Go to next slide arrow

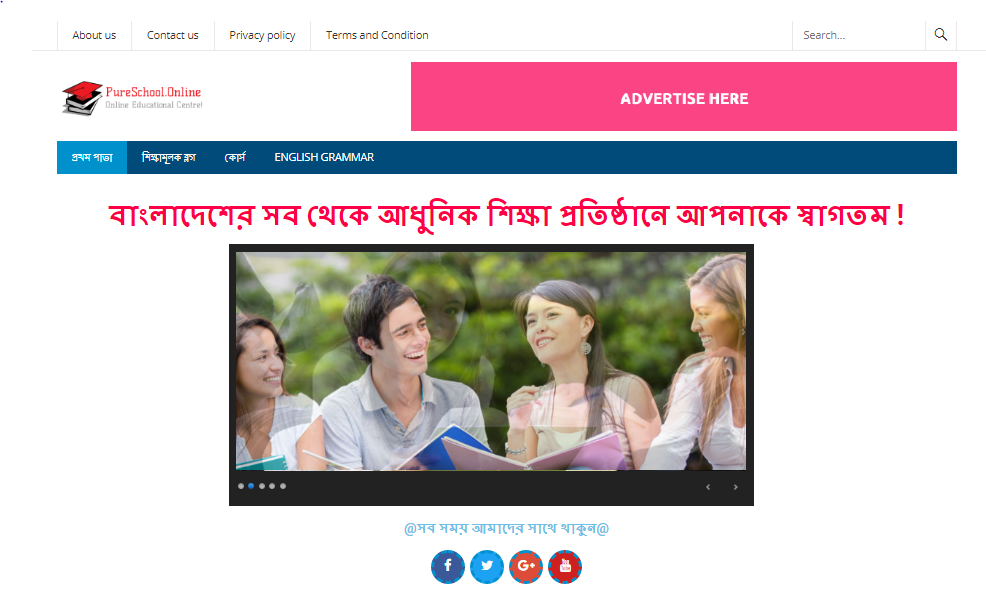pos(735,487)
